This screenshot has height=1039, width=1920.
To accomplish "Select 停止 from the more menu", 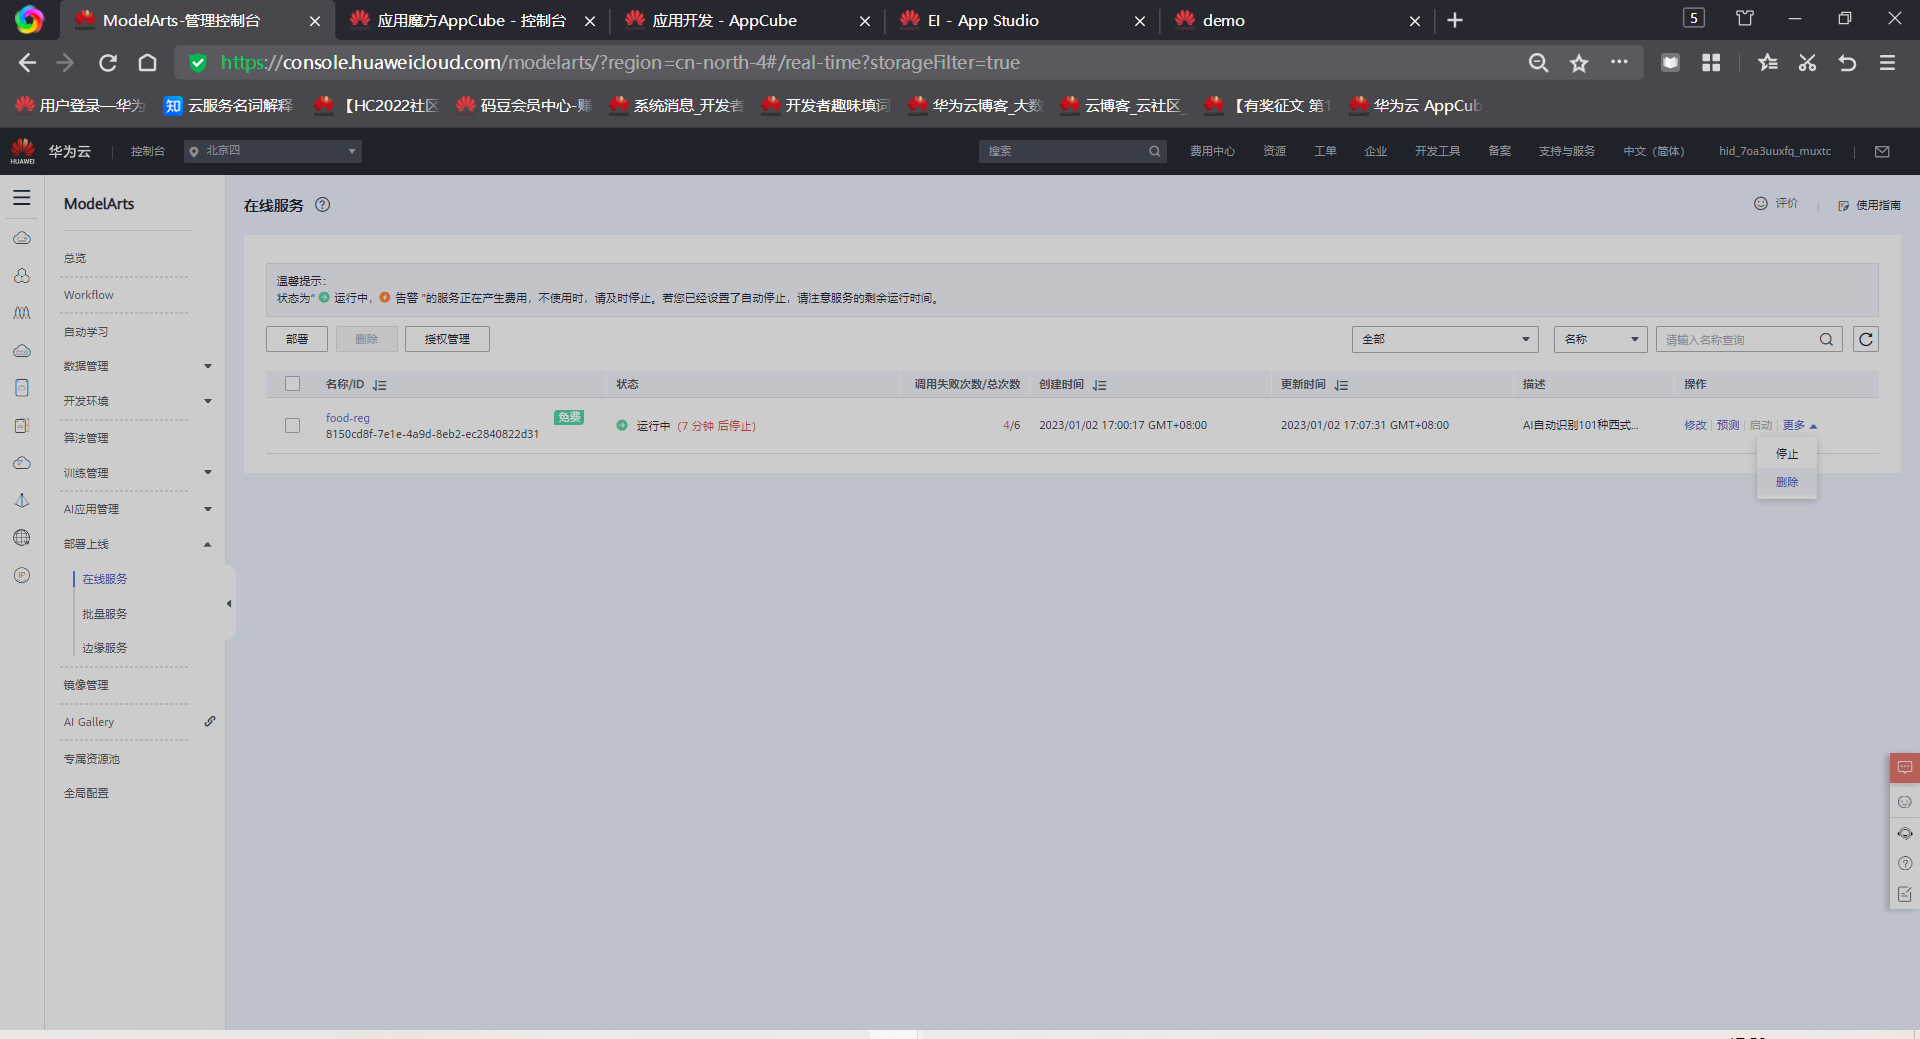I will [1787, 454].
